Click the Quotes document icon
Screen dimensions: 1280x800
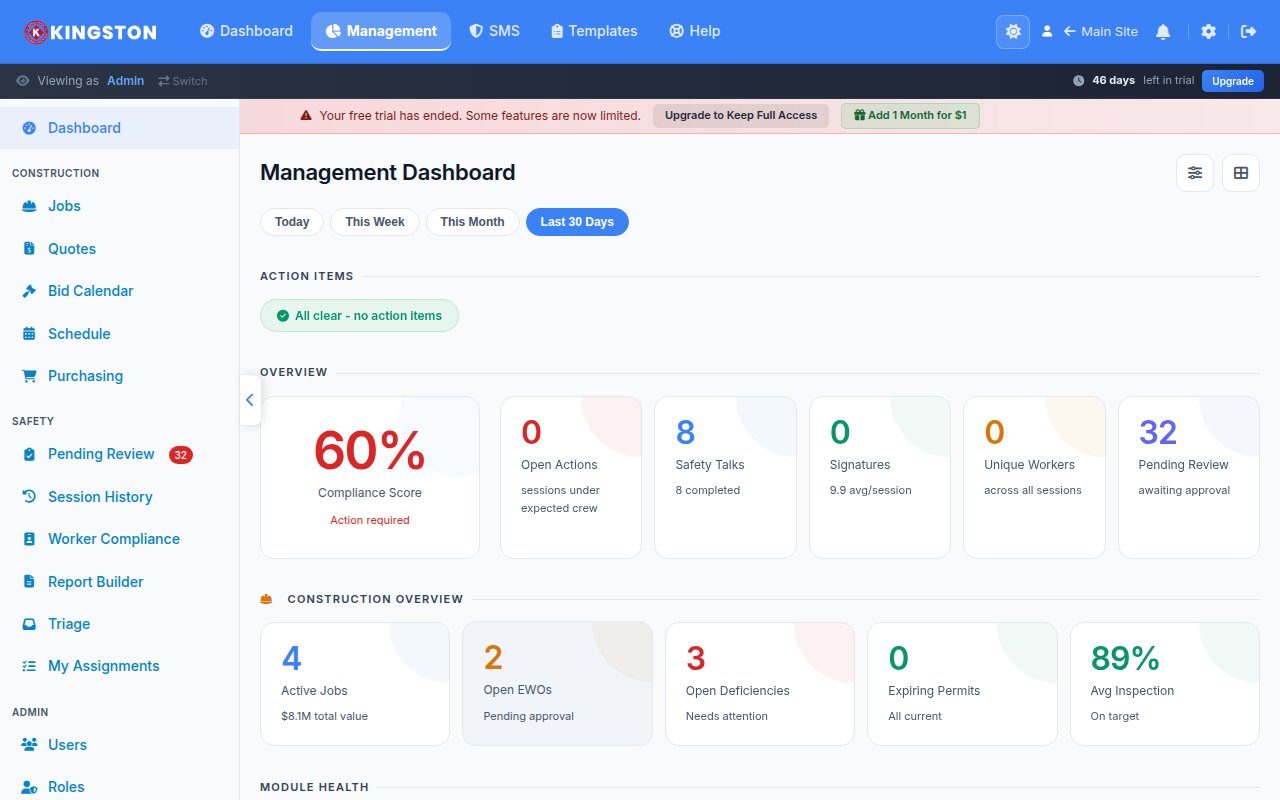pos(29,249)
